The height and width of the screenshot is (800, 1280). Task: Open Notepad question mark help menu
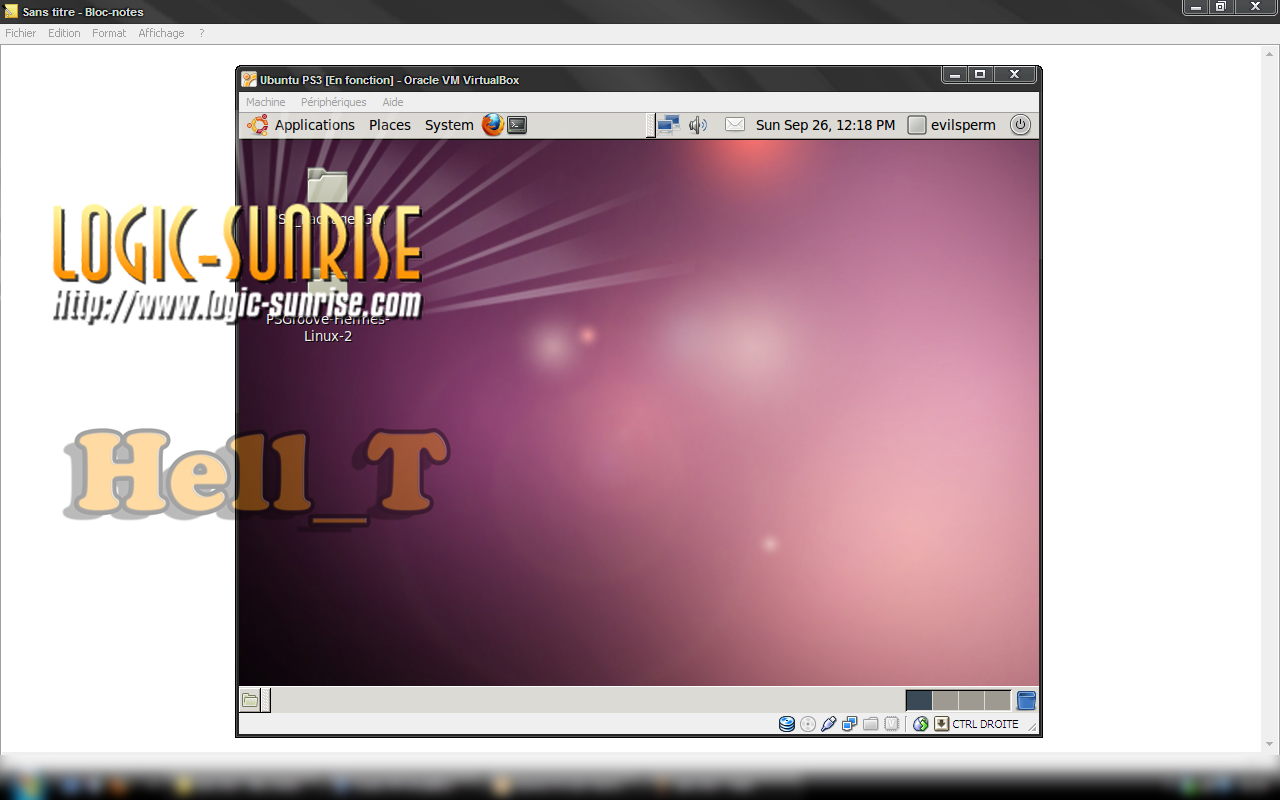[x=201, y=33]
